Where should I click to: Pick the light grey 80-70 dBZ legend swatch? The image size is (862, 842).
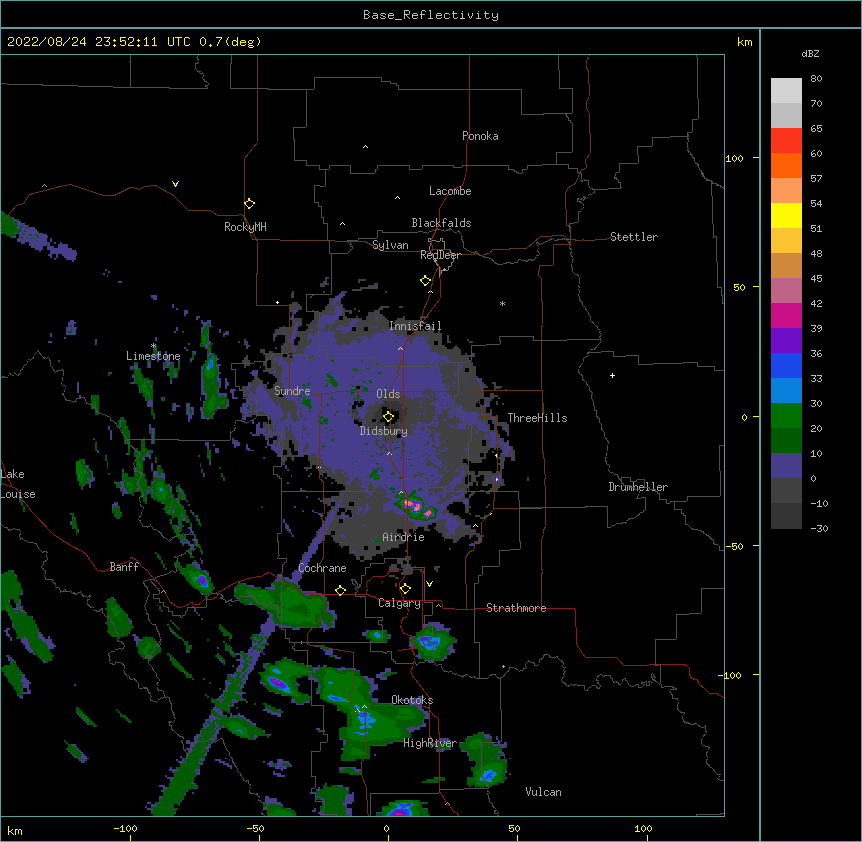point(786,91)
